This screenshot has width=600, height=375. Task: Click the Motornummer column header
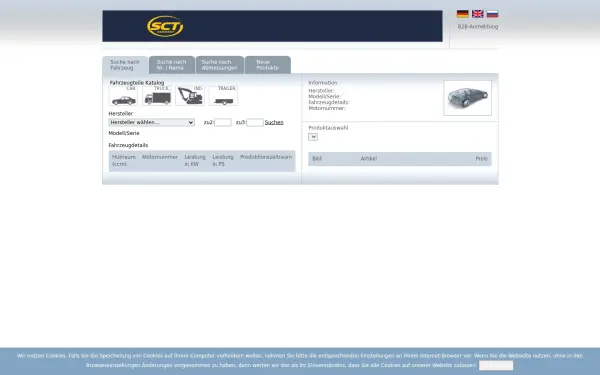point(160,157)
